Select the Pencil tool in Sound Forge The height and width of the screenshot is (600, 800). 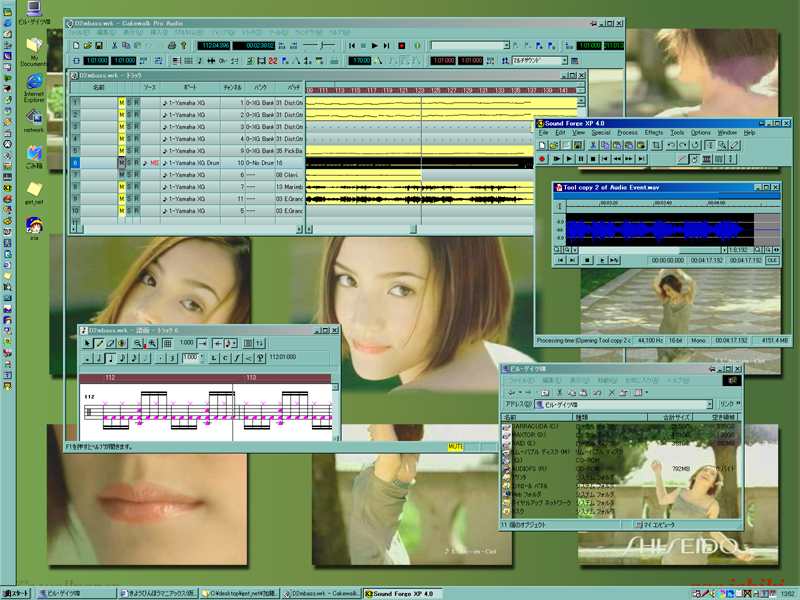point(735,145)
